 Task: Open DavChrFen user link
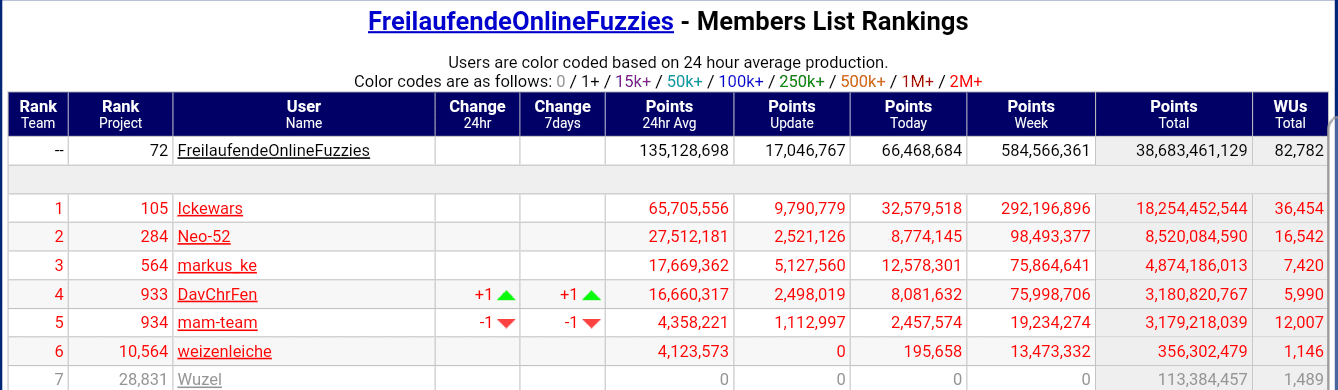[217, 294]
